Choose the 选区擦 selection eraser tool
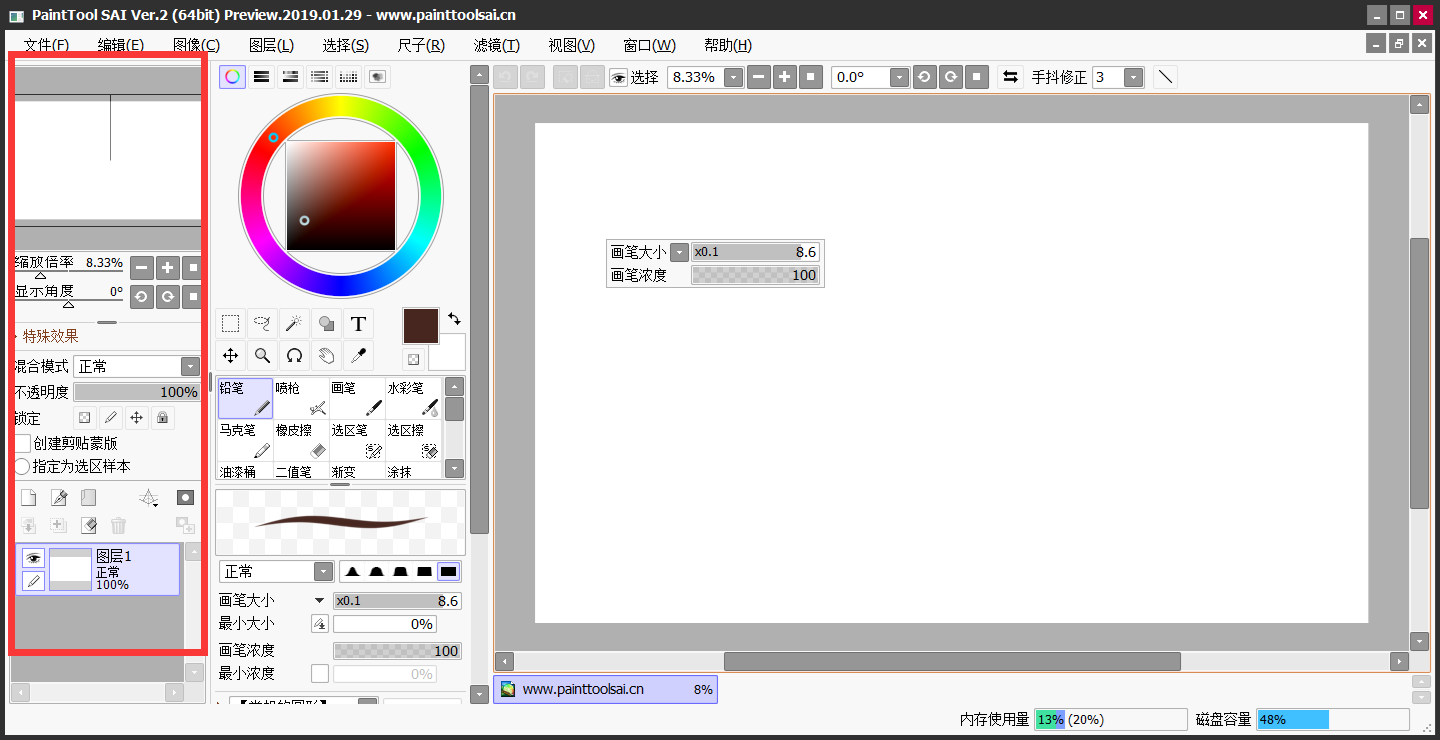Viewport: 1440px width, 740px height. tap(413, 440)
